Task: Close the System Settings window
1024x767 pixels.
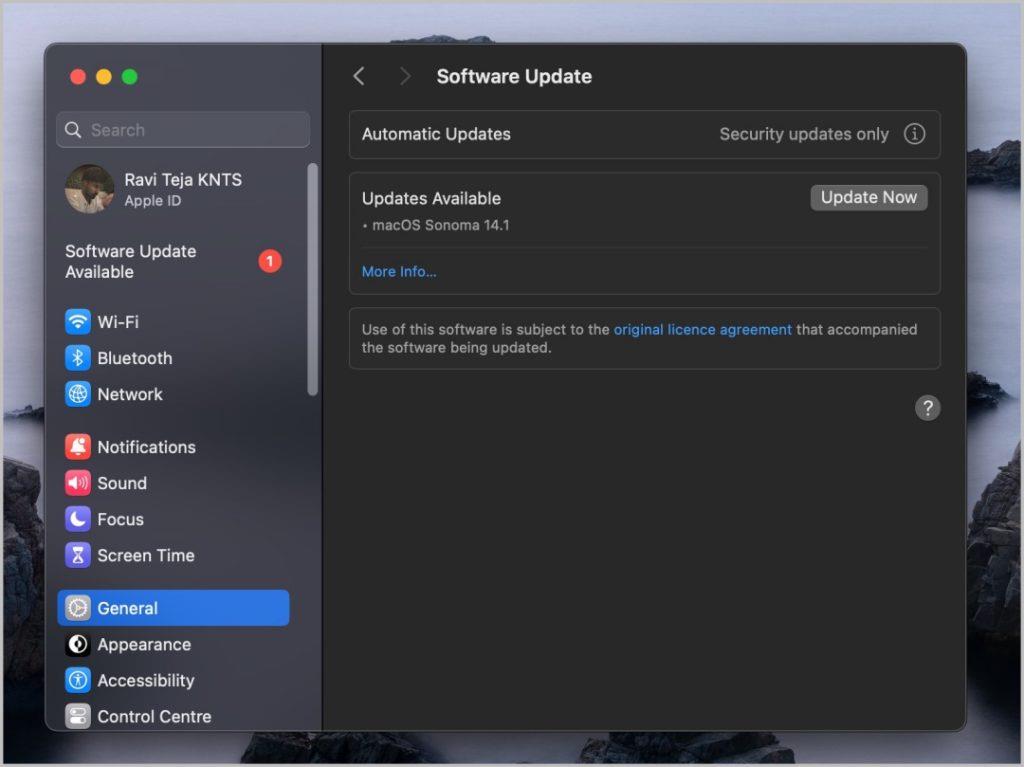Action: coord(78,77)
